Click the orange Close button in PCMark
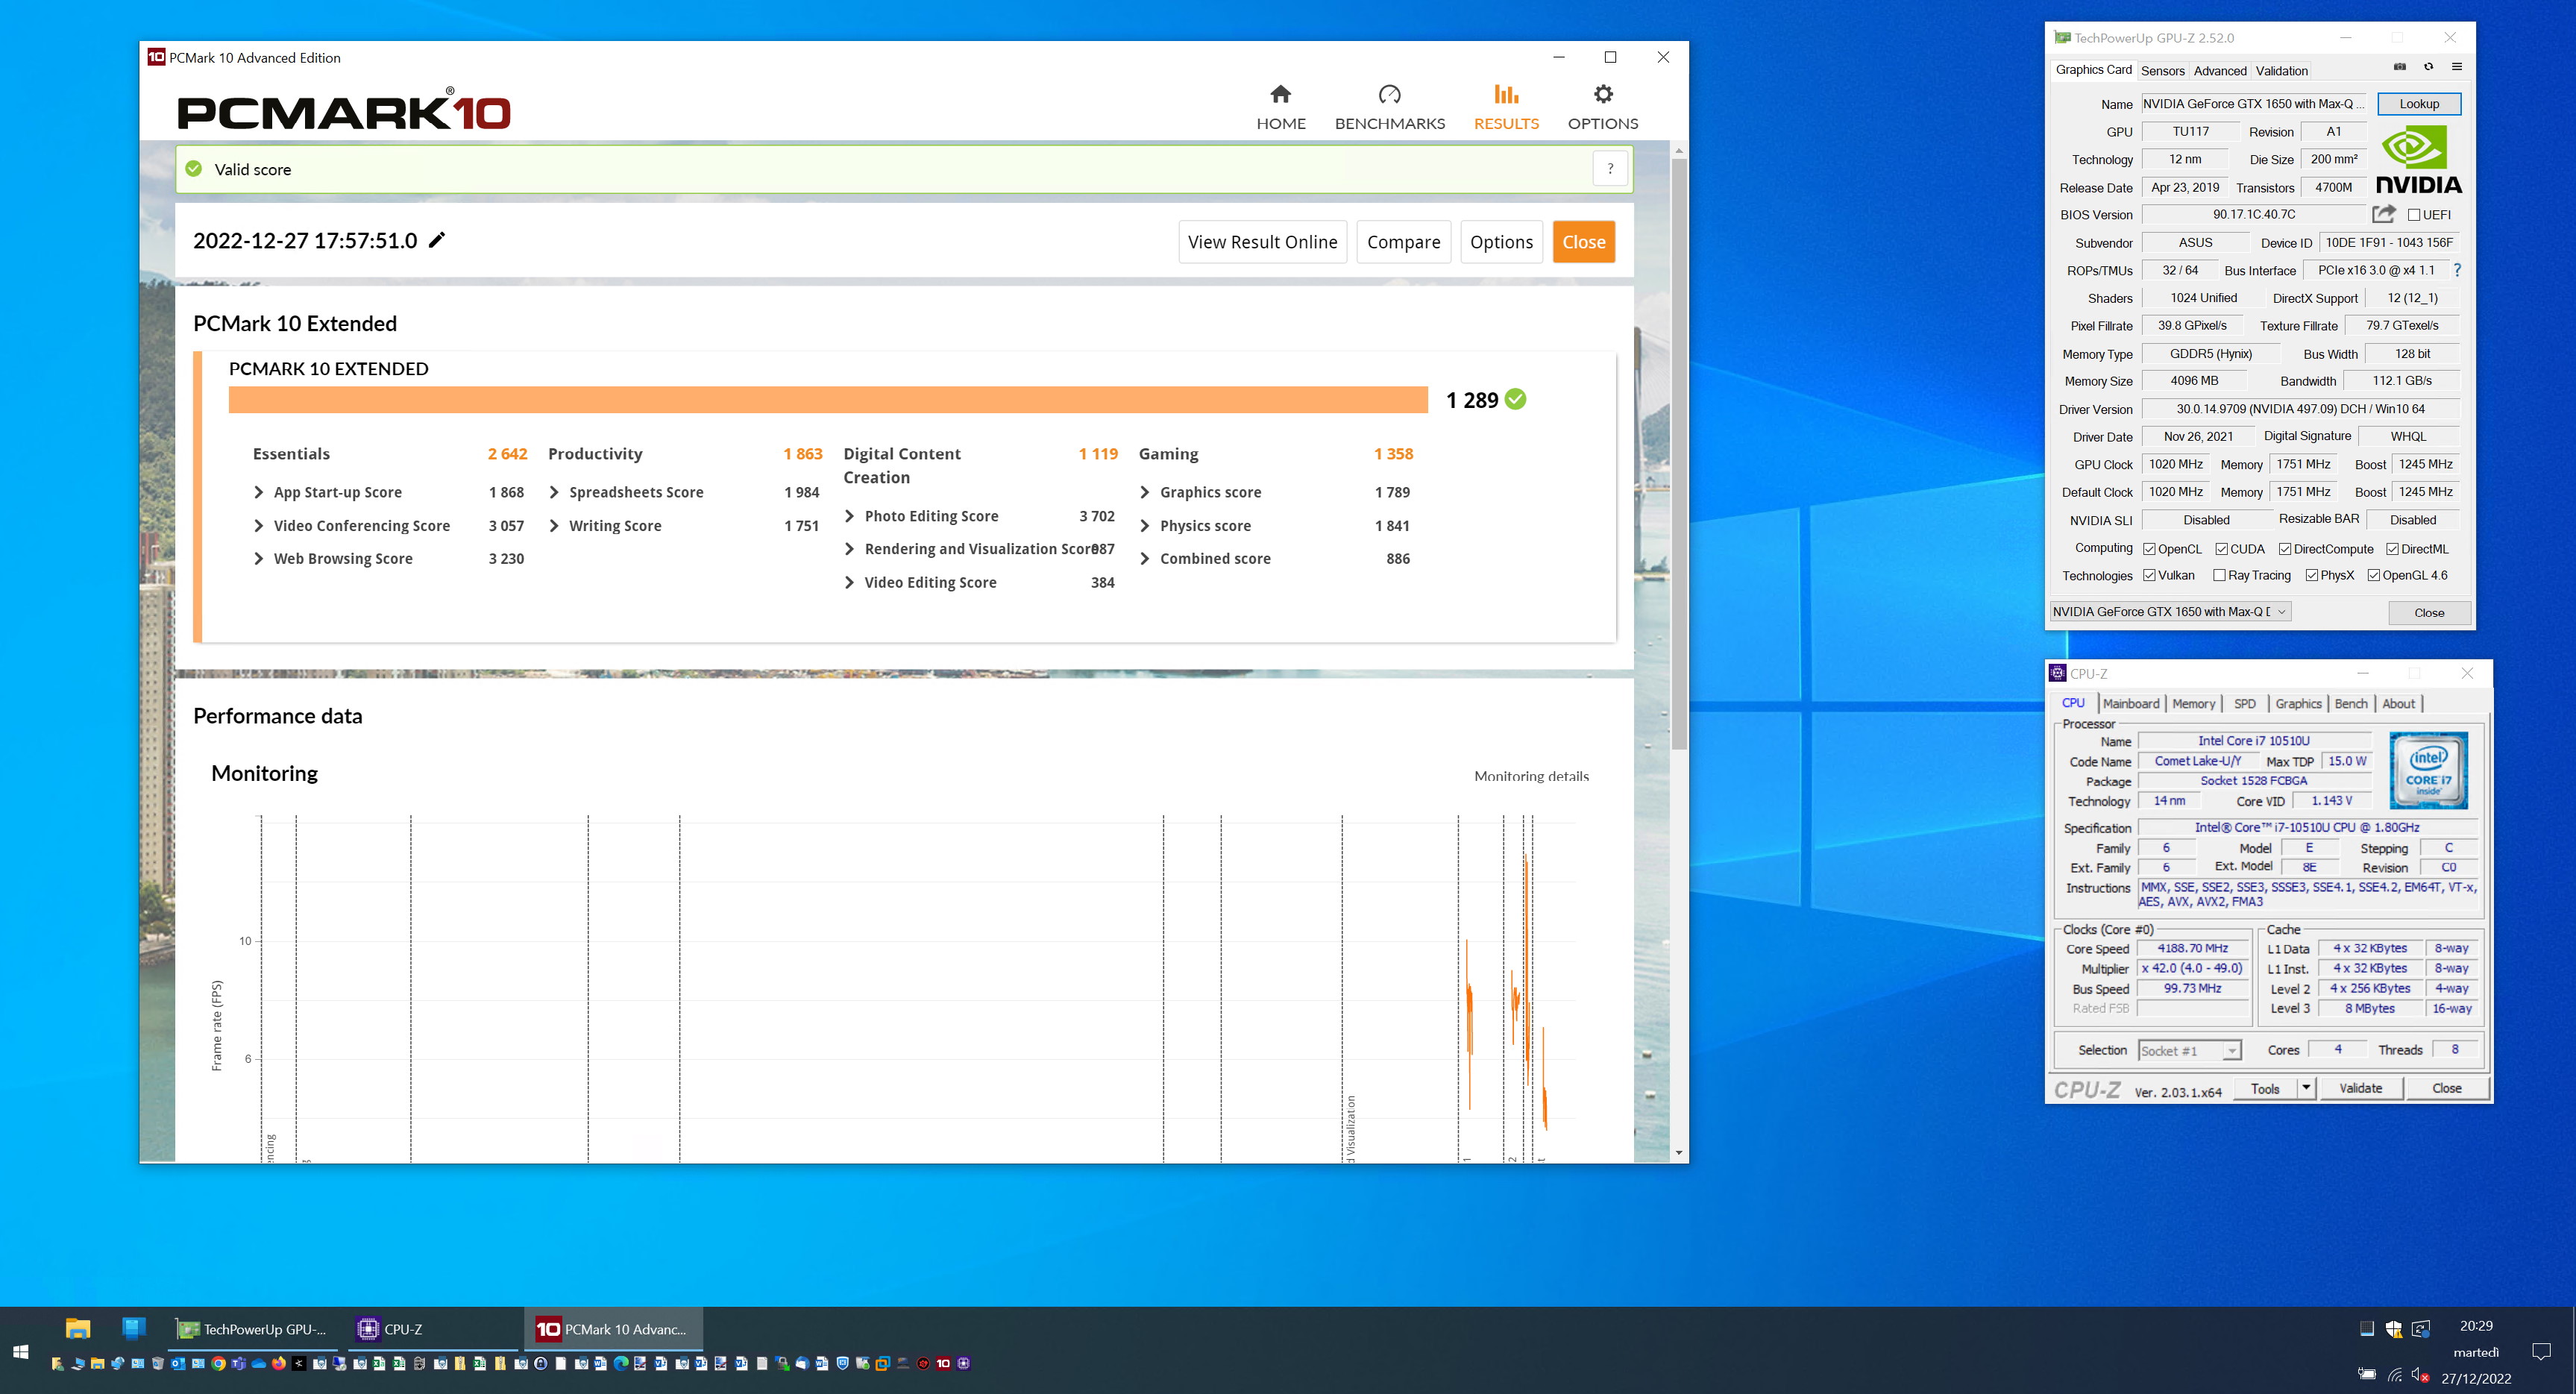Screen dimensions: 2576x1394 click(x=1583, y=242)
